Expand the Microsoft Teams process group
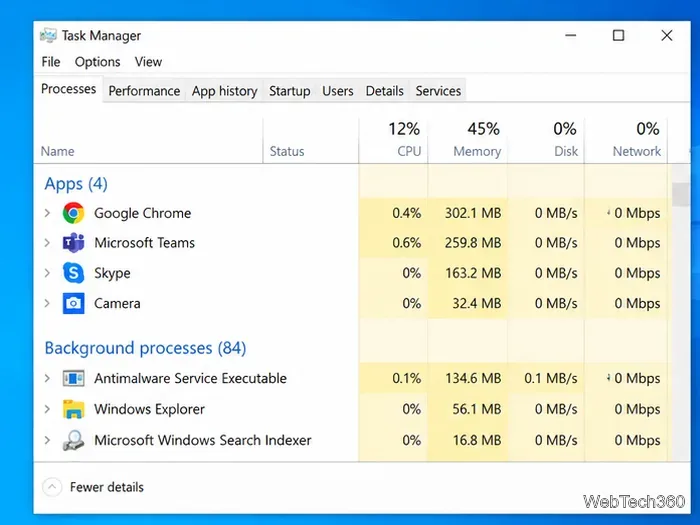The width and height of the screenshot is (700, 525). pos(47,243)
